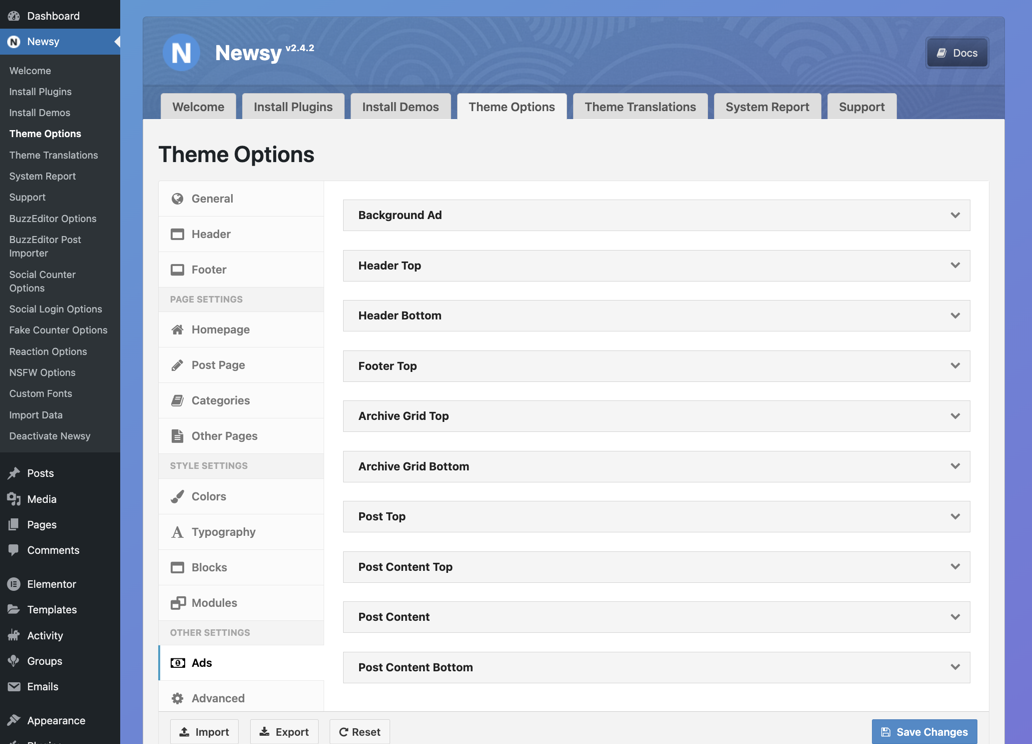Open the Theme Translations tab
The image size is (1032, 744).
[x=640, y=107]
